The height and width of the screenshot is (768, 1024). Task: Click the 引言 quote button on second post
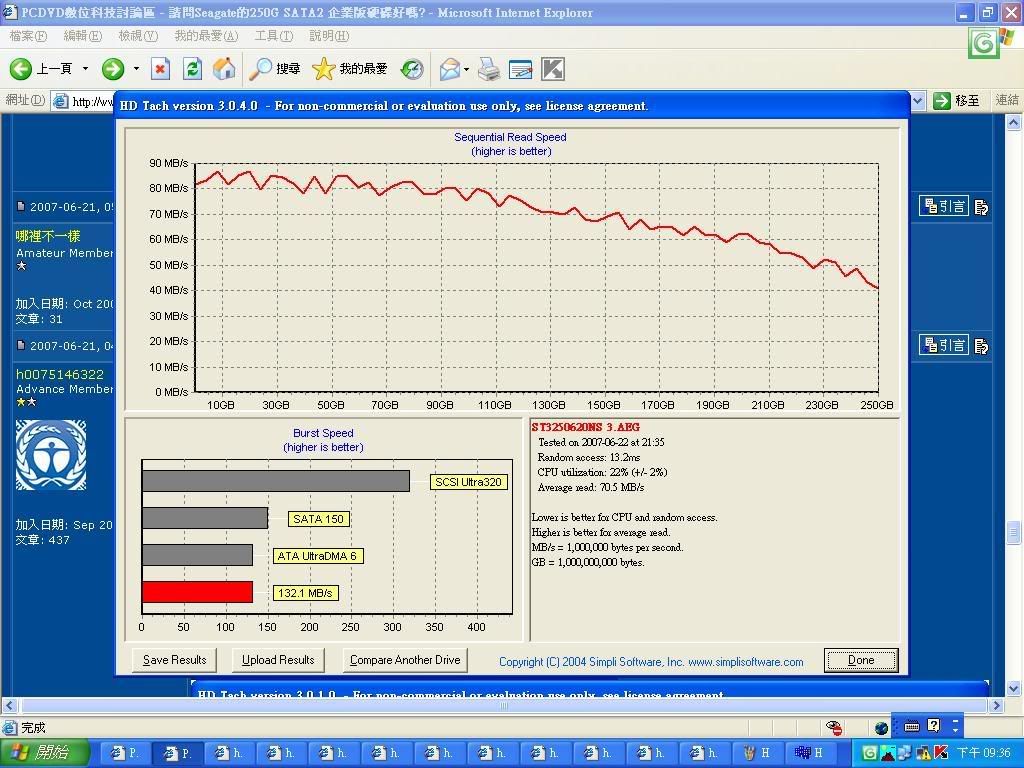click(944, 345)
